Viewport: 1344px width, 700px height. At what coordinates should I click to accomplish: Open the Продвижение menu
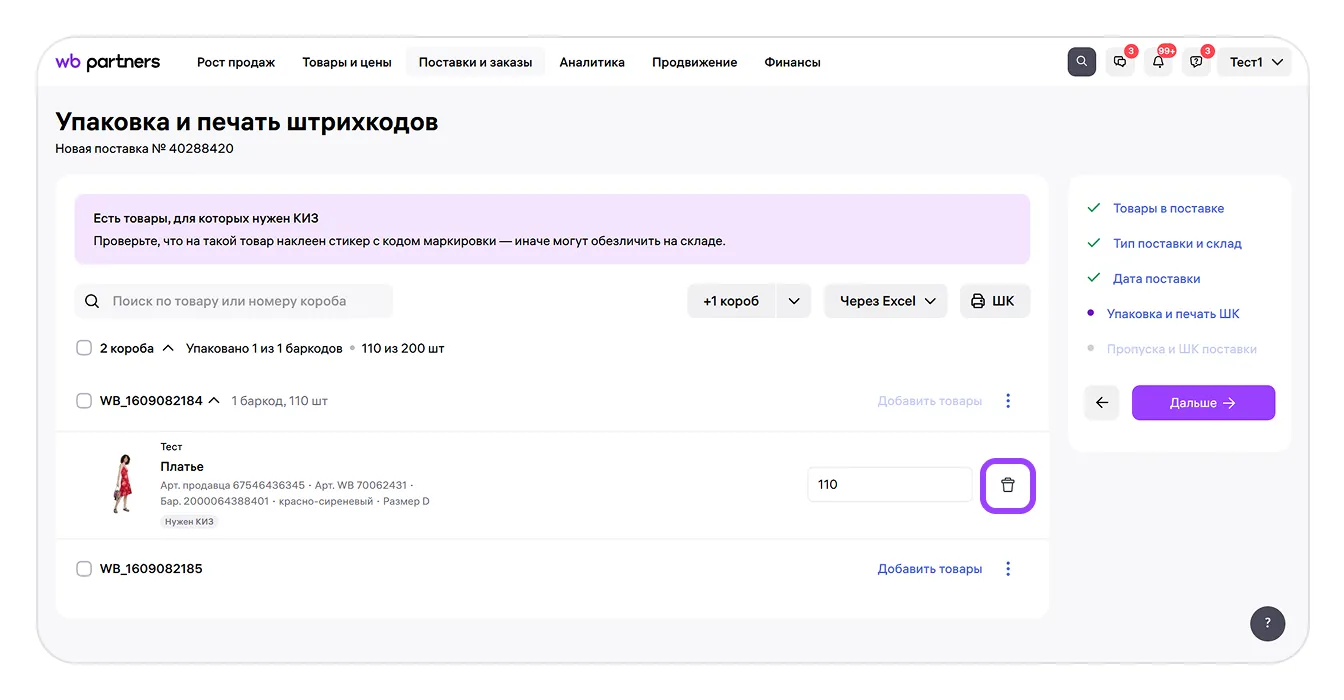(695, 62)
